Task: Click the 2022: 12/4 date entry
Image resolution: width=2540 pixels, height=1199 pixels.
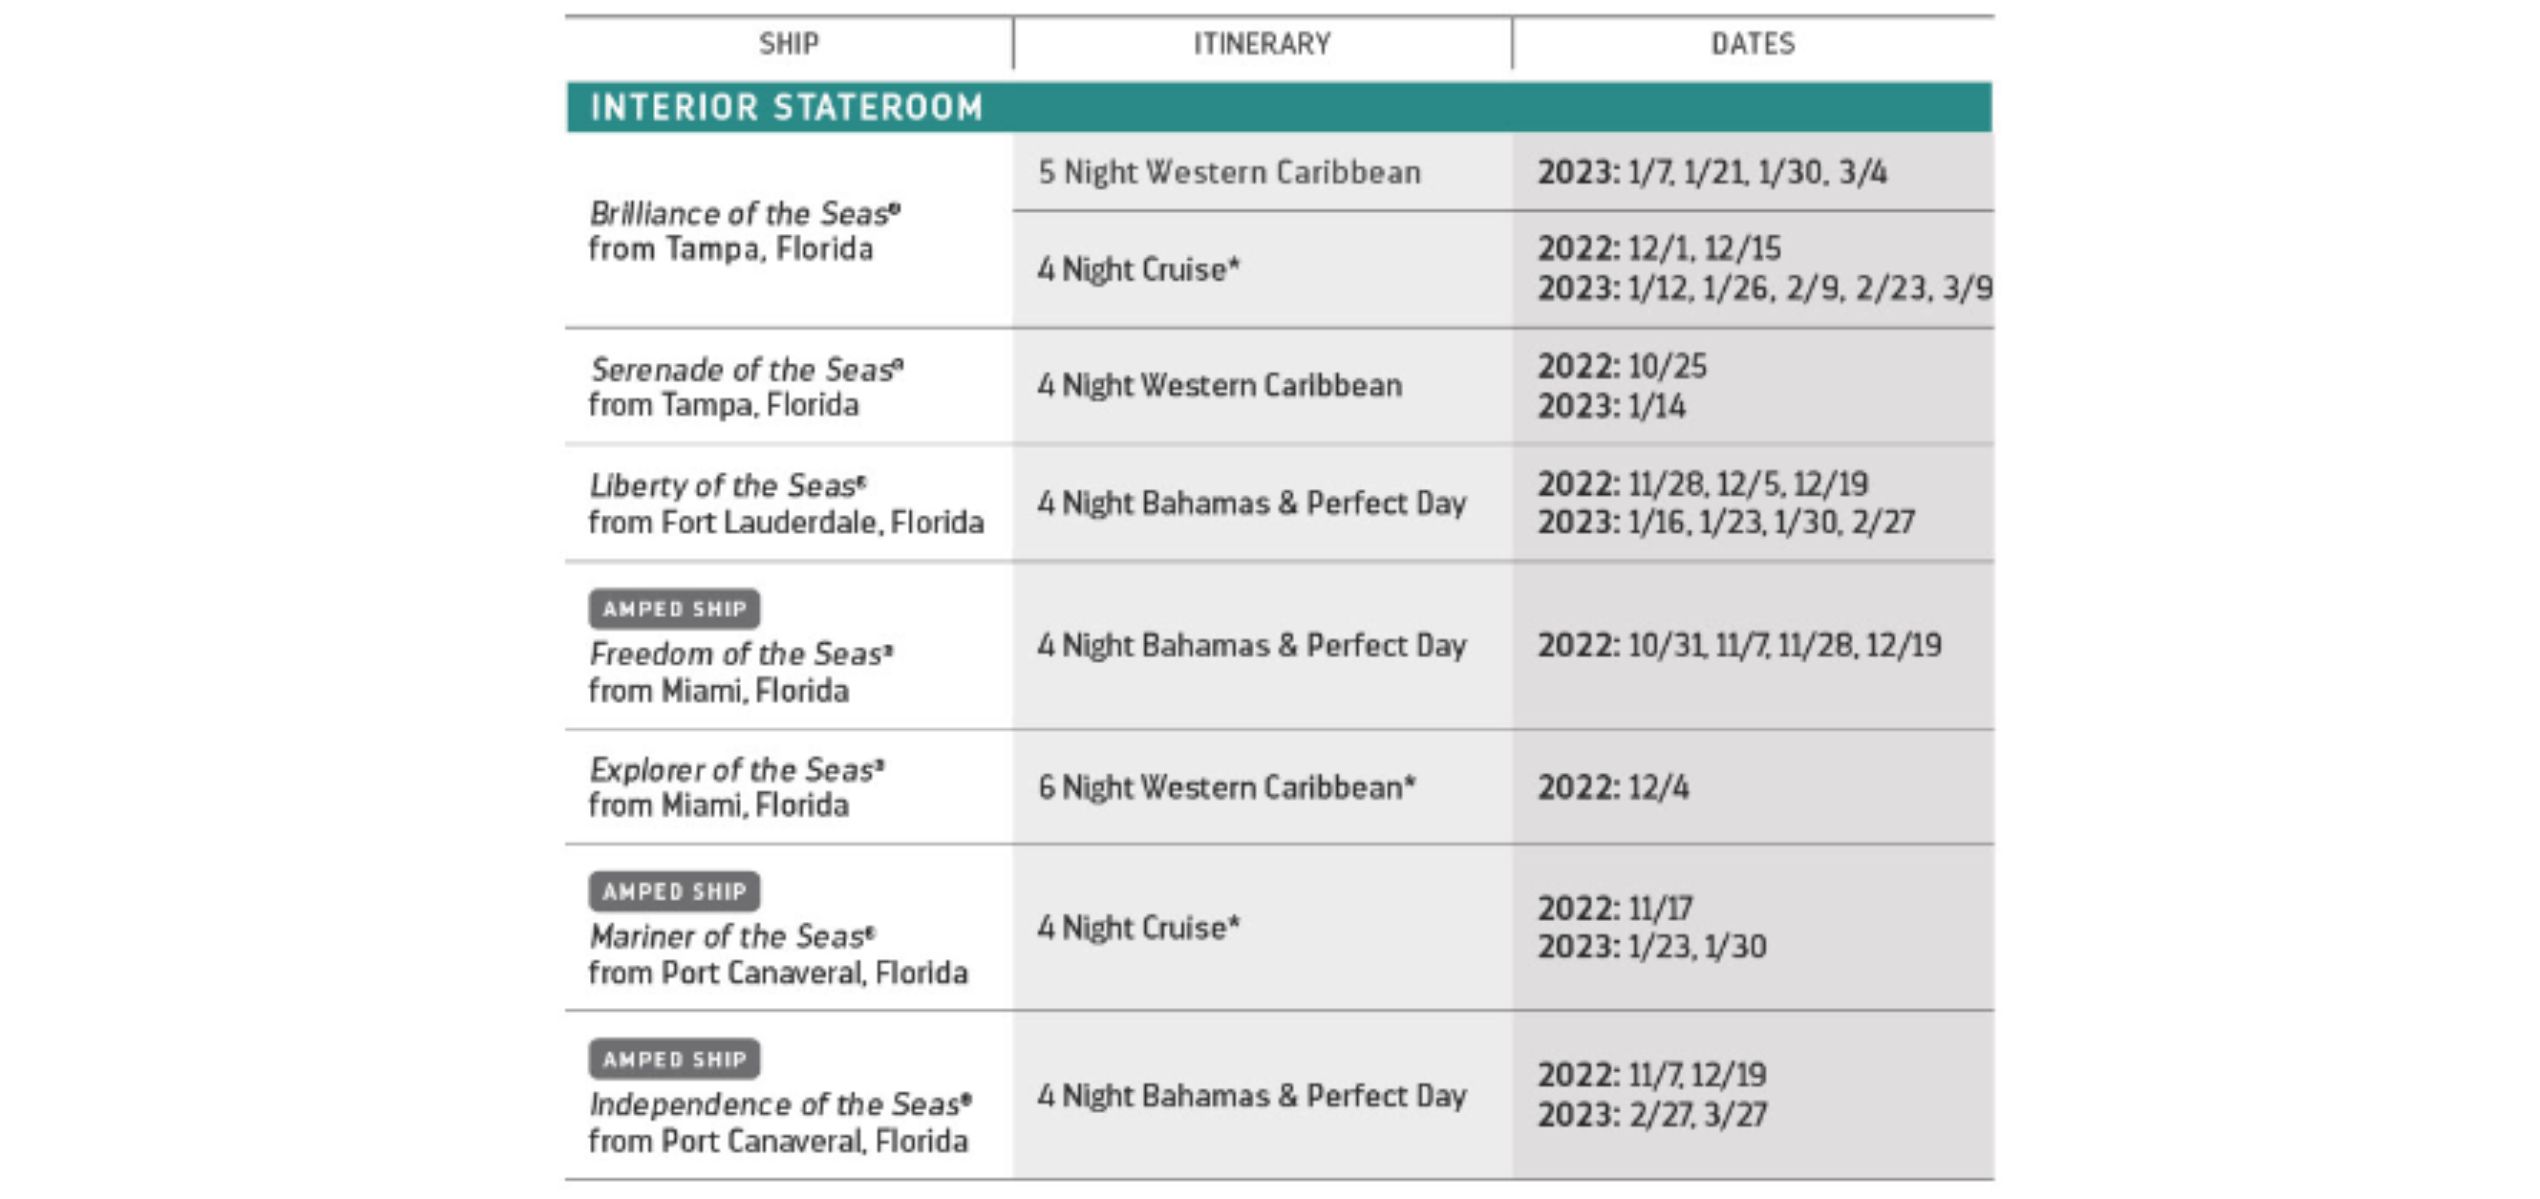Action: pyautogui.click(x=1613, y=787)
